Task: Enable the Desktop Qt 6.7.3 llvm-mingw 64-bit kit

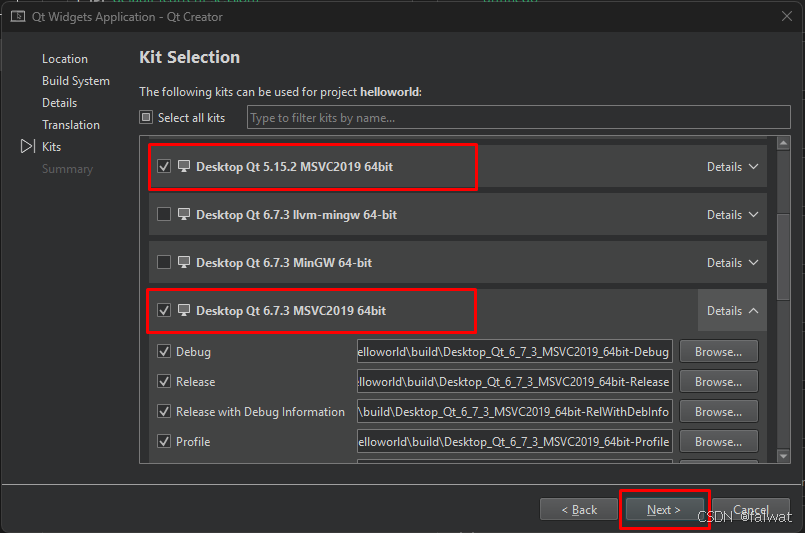Action: click(164, 214)
